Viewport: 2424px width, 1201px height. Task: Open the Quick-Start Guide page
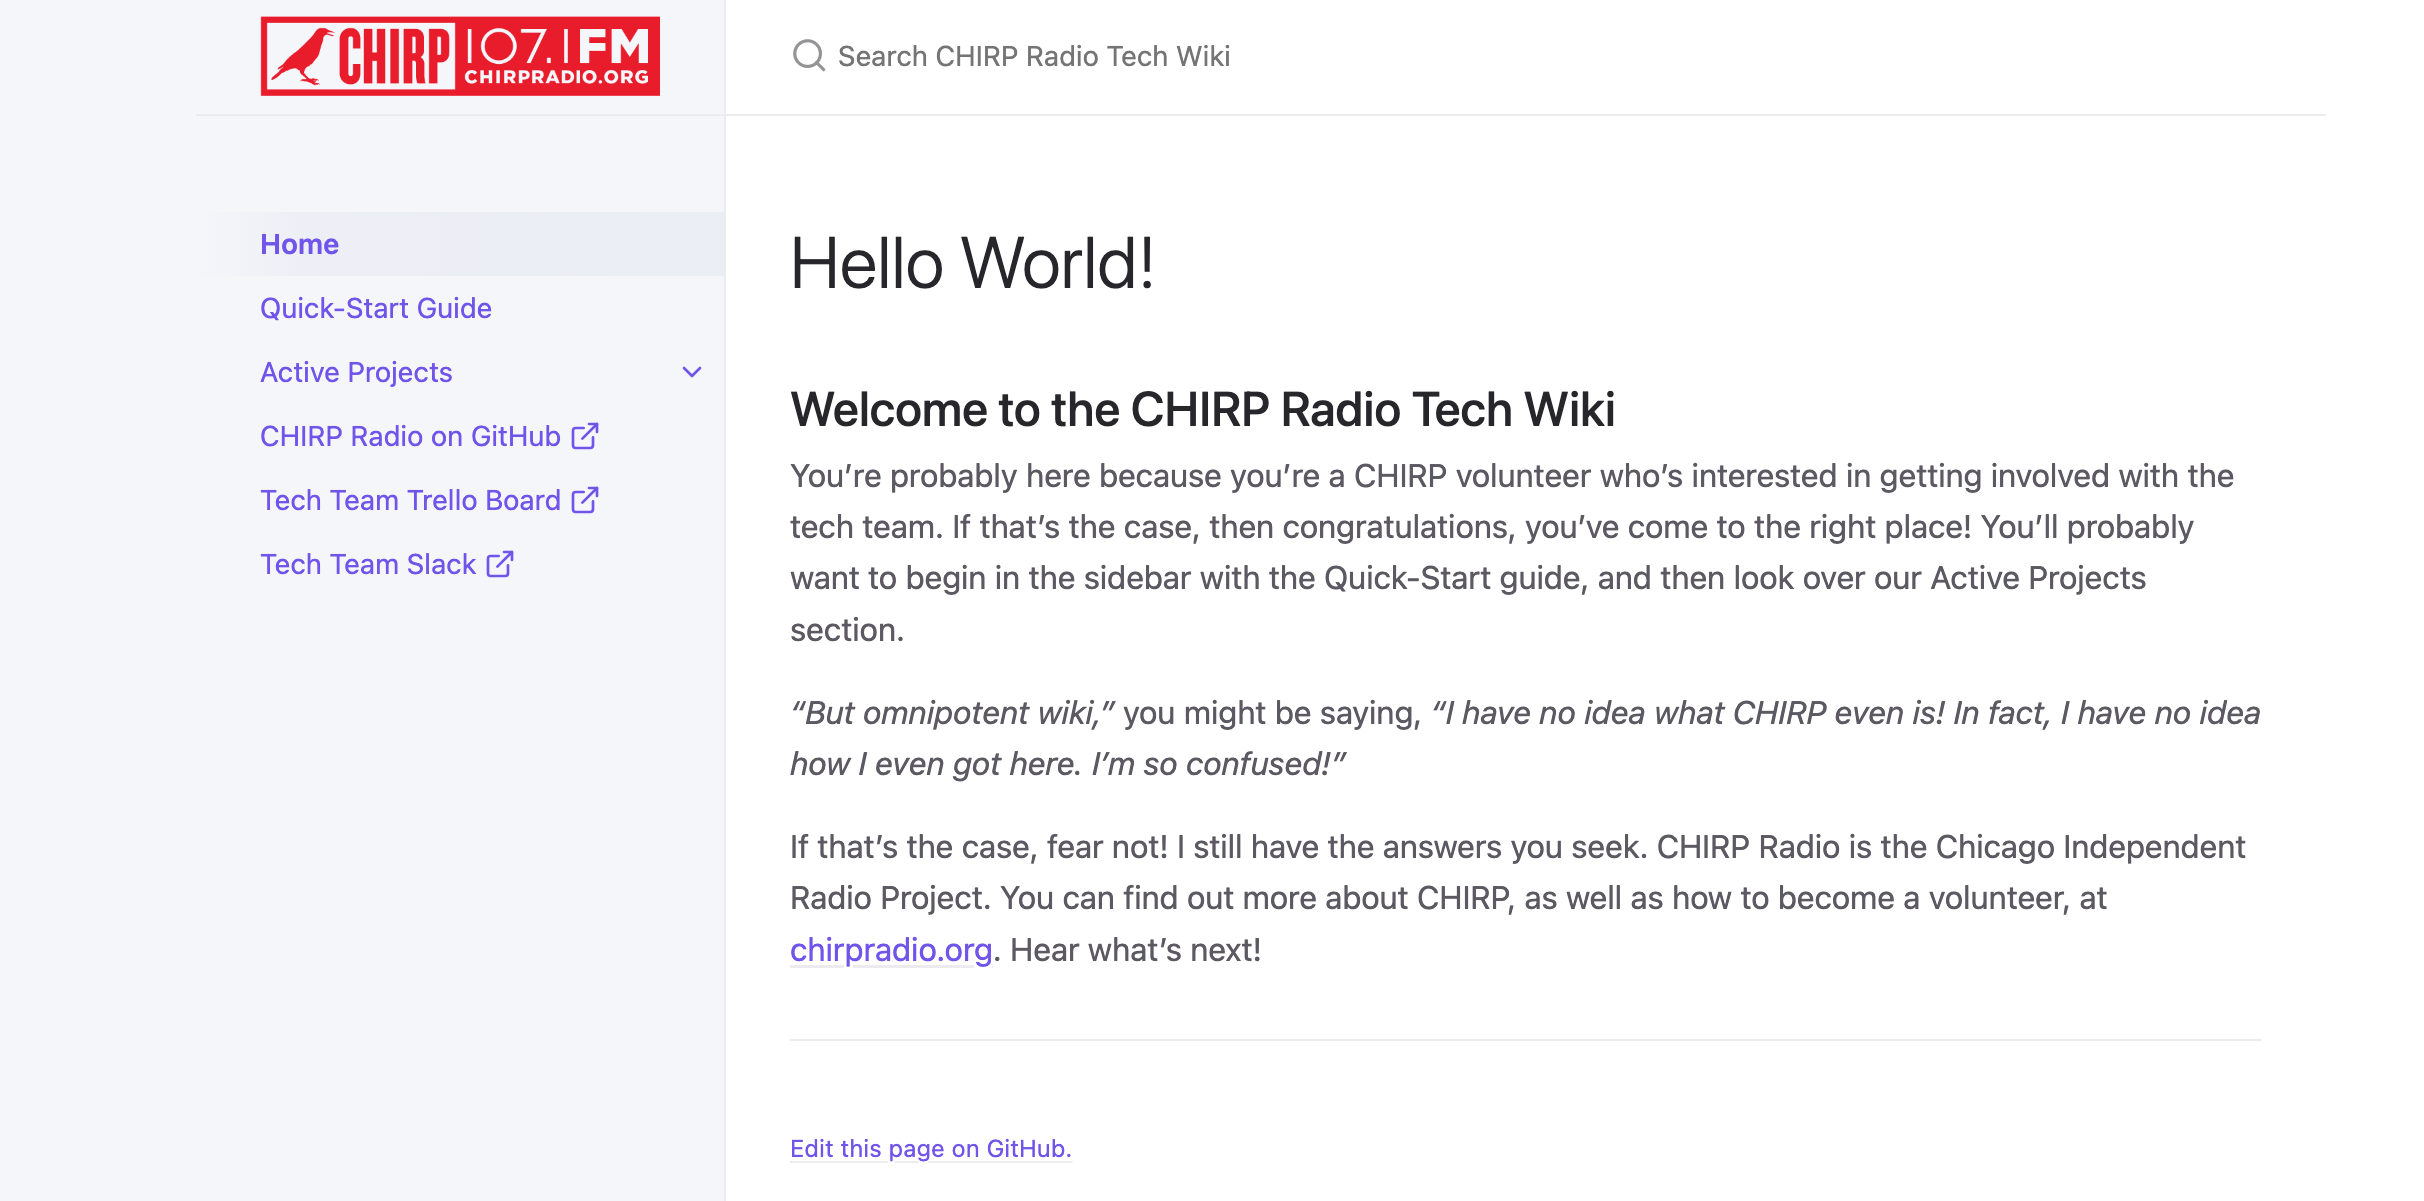[x=376, y=307]
